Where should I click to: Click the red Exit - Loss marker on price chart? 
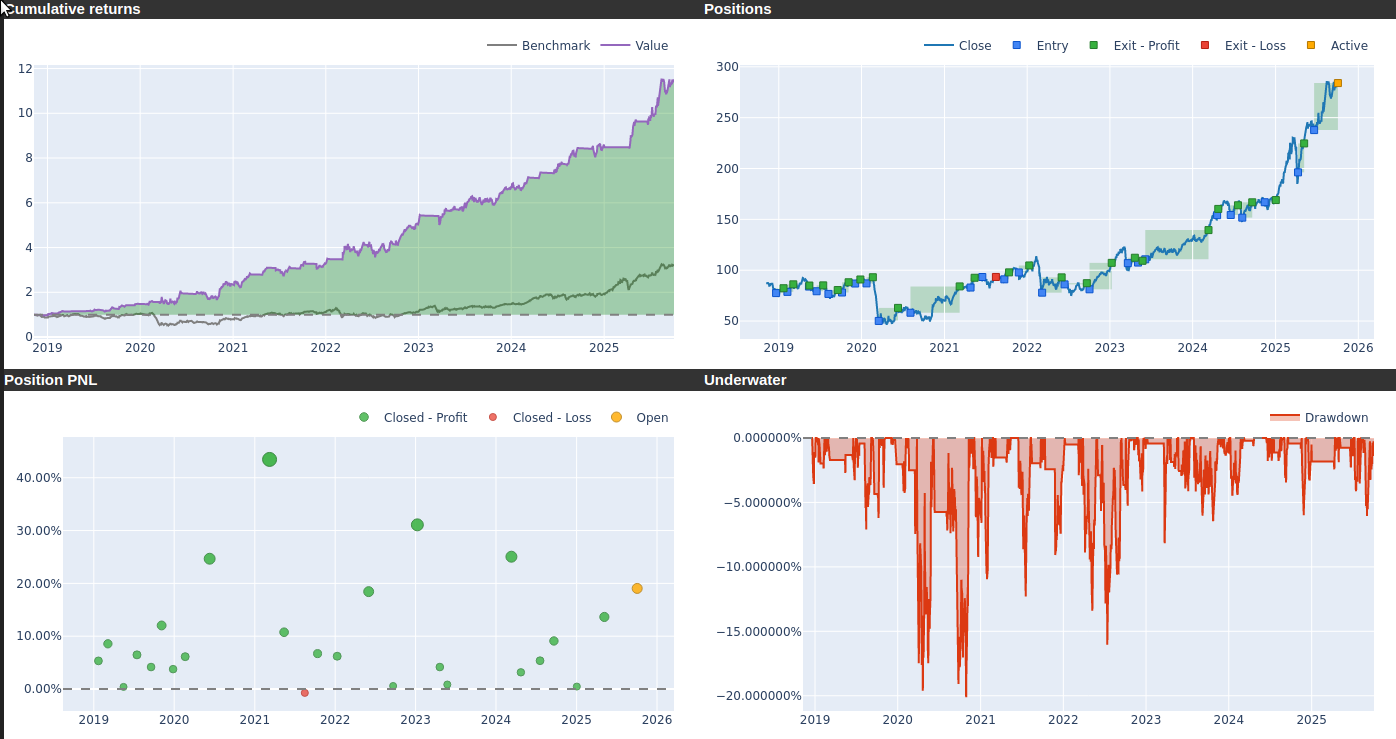[x=995, y=277]
